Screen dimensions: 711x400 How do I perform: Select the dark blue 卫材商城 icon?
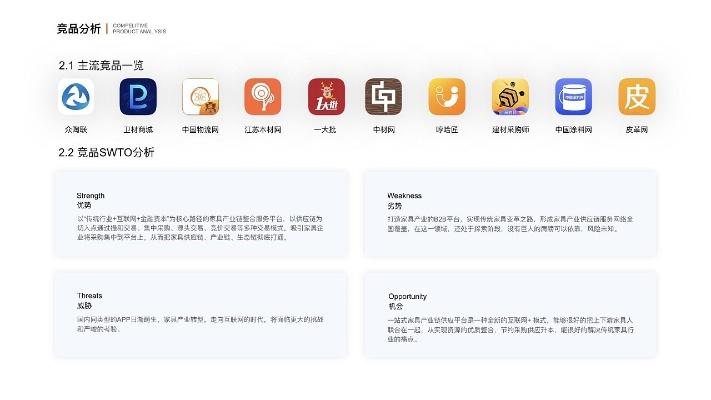[138, 97]
